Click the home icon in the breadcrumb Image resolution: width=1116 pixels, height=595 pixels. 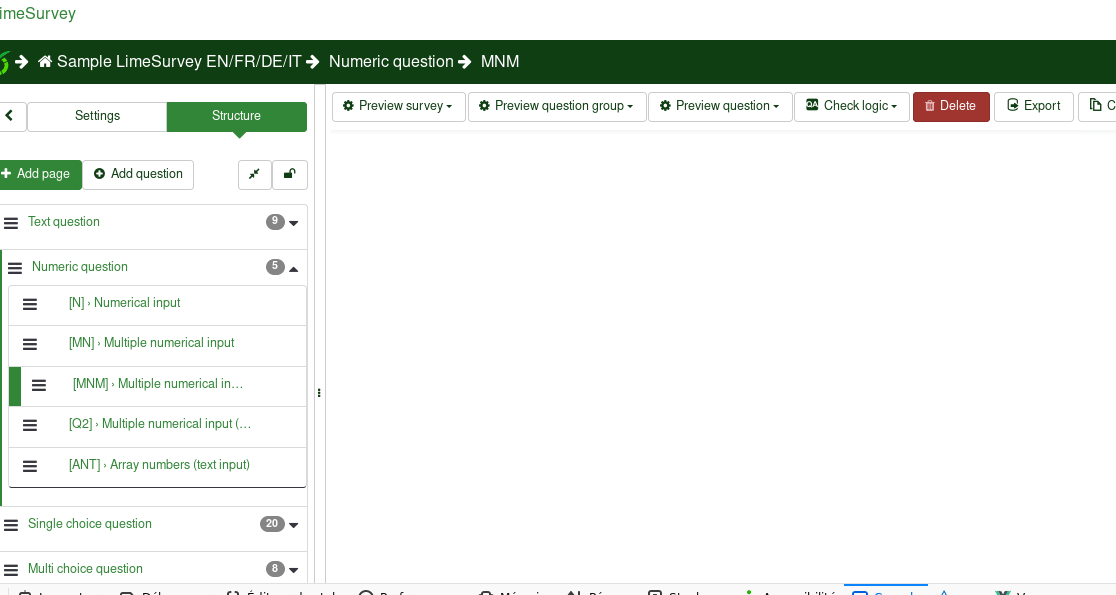pos(45,62)
